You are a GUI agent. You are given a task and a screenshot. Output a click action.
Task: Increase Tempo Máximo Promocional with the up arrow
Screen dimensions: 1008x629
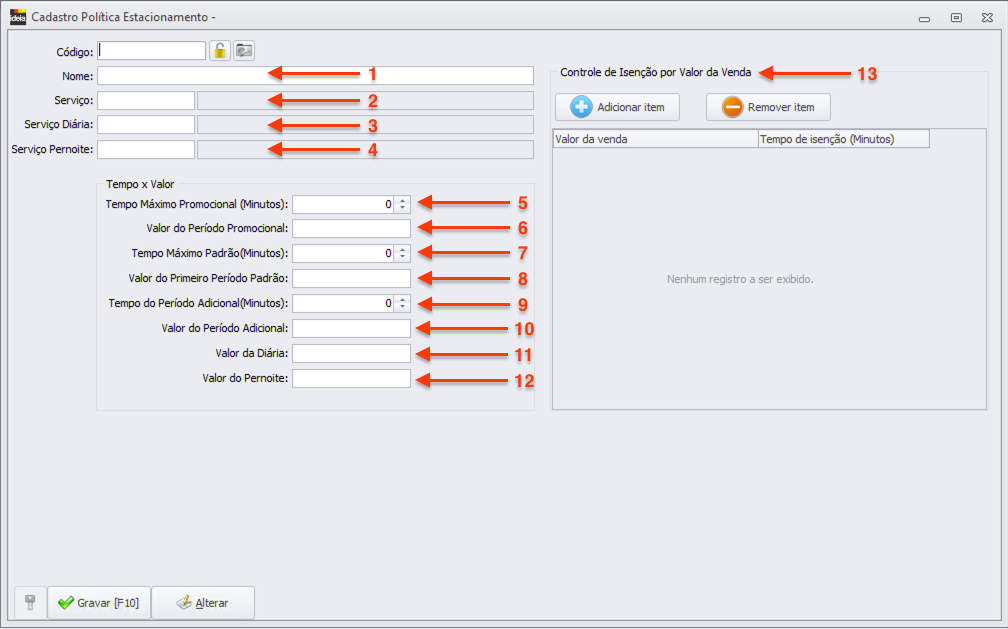tap(402, 200)
